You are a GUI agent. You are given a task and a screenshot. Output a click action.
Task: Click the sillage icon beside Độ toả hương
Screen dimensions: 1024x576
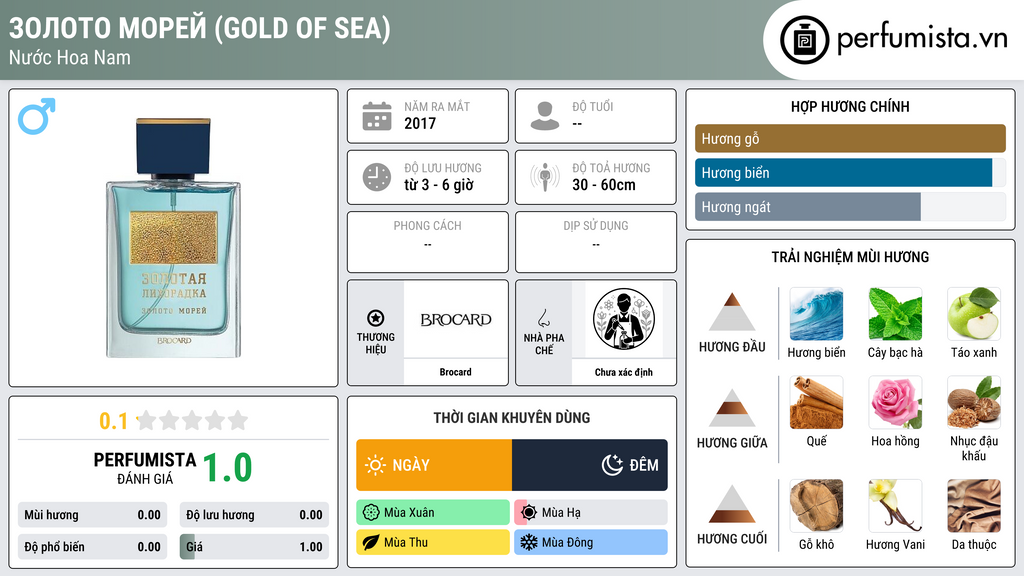[x=545, y=177]
